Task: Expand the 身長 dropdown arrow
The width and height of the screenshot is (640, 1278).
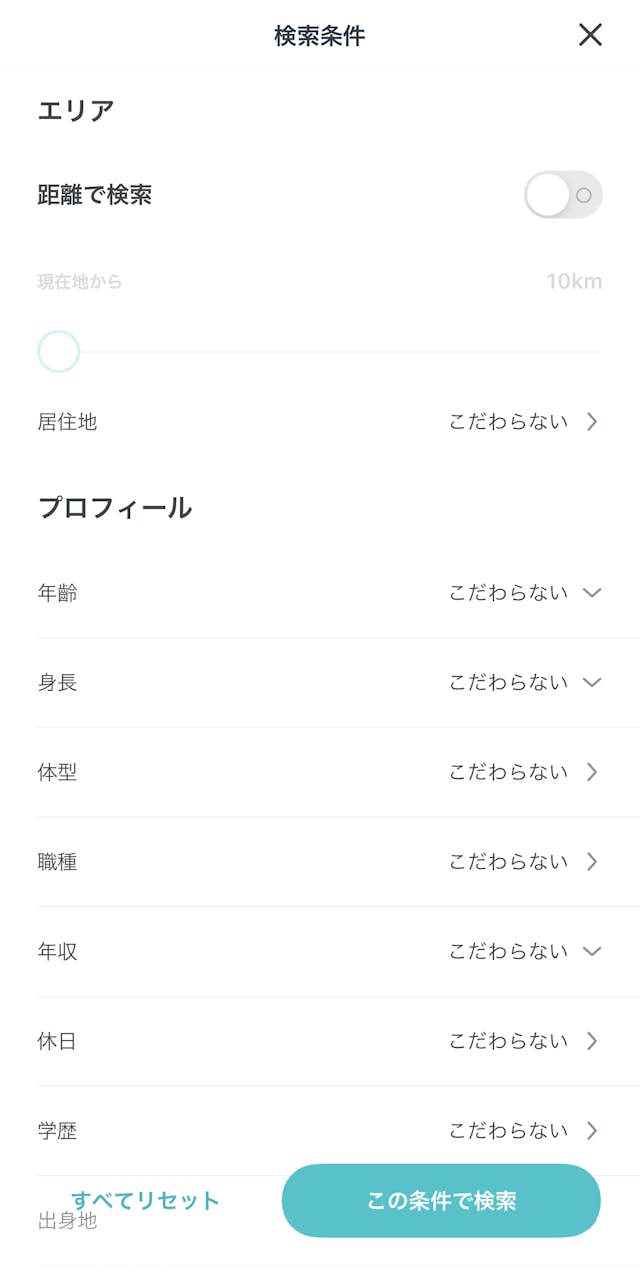Action: point(592,683)
